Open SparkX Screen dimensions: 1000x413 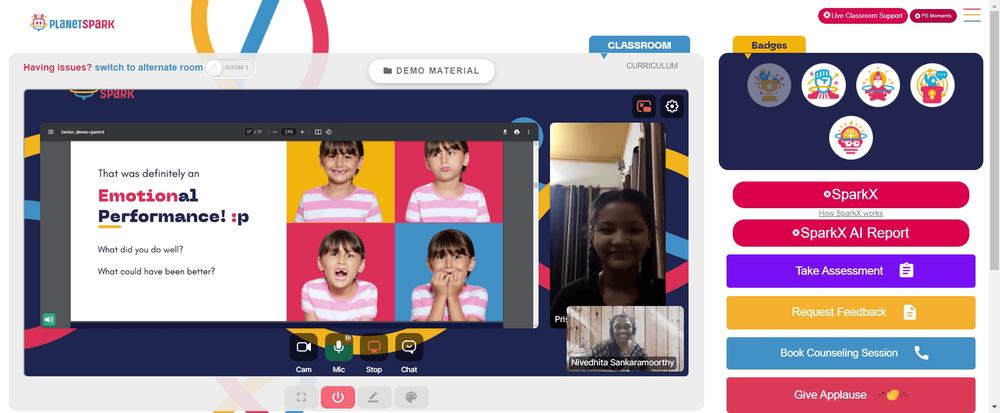851,195
